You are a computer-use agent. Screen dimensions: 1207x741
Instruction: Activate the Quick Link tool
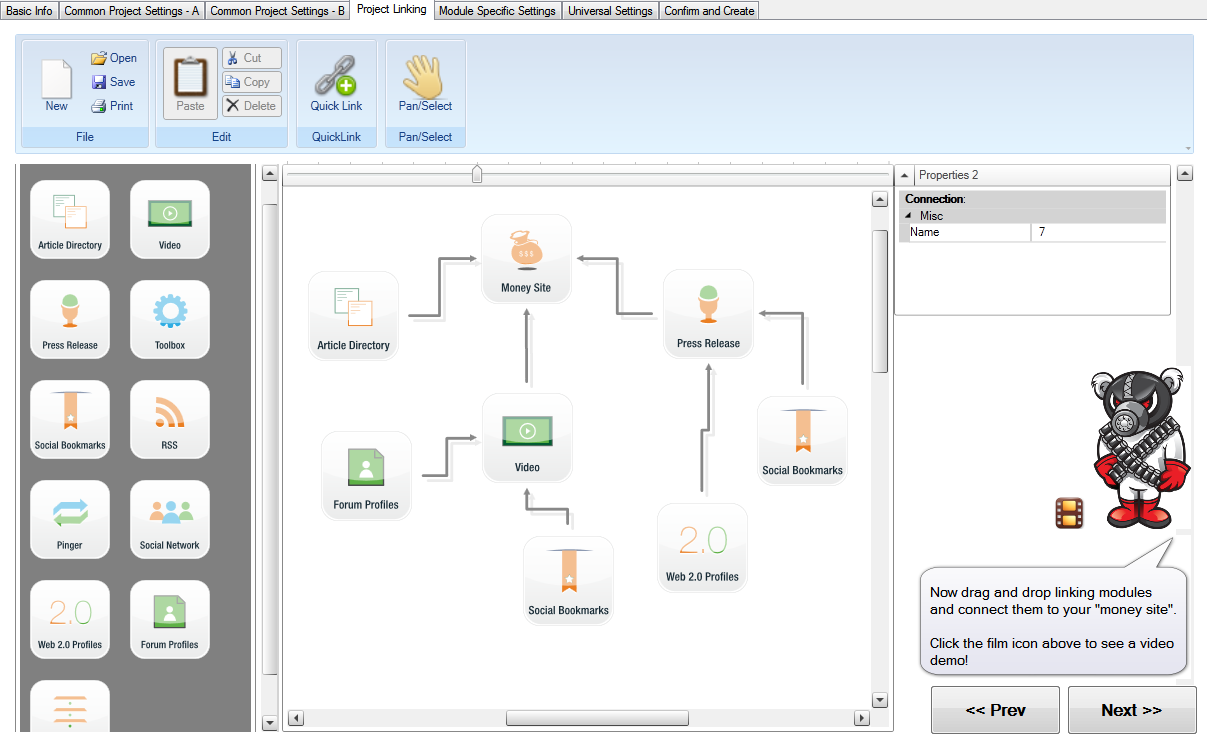click(x=336, y=84)
